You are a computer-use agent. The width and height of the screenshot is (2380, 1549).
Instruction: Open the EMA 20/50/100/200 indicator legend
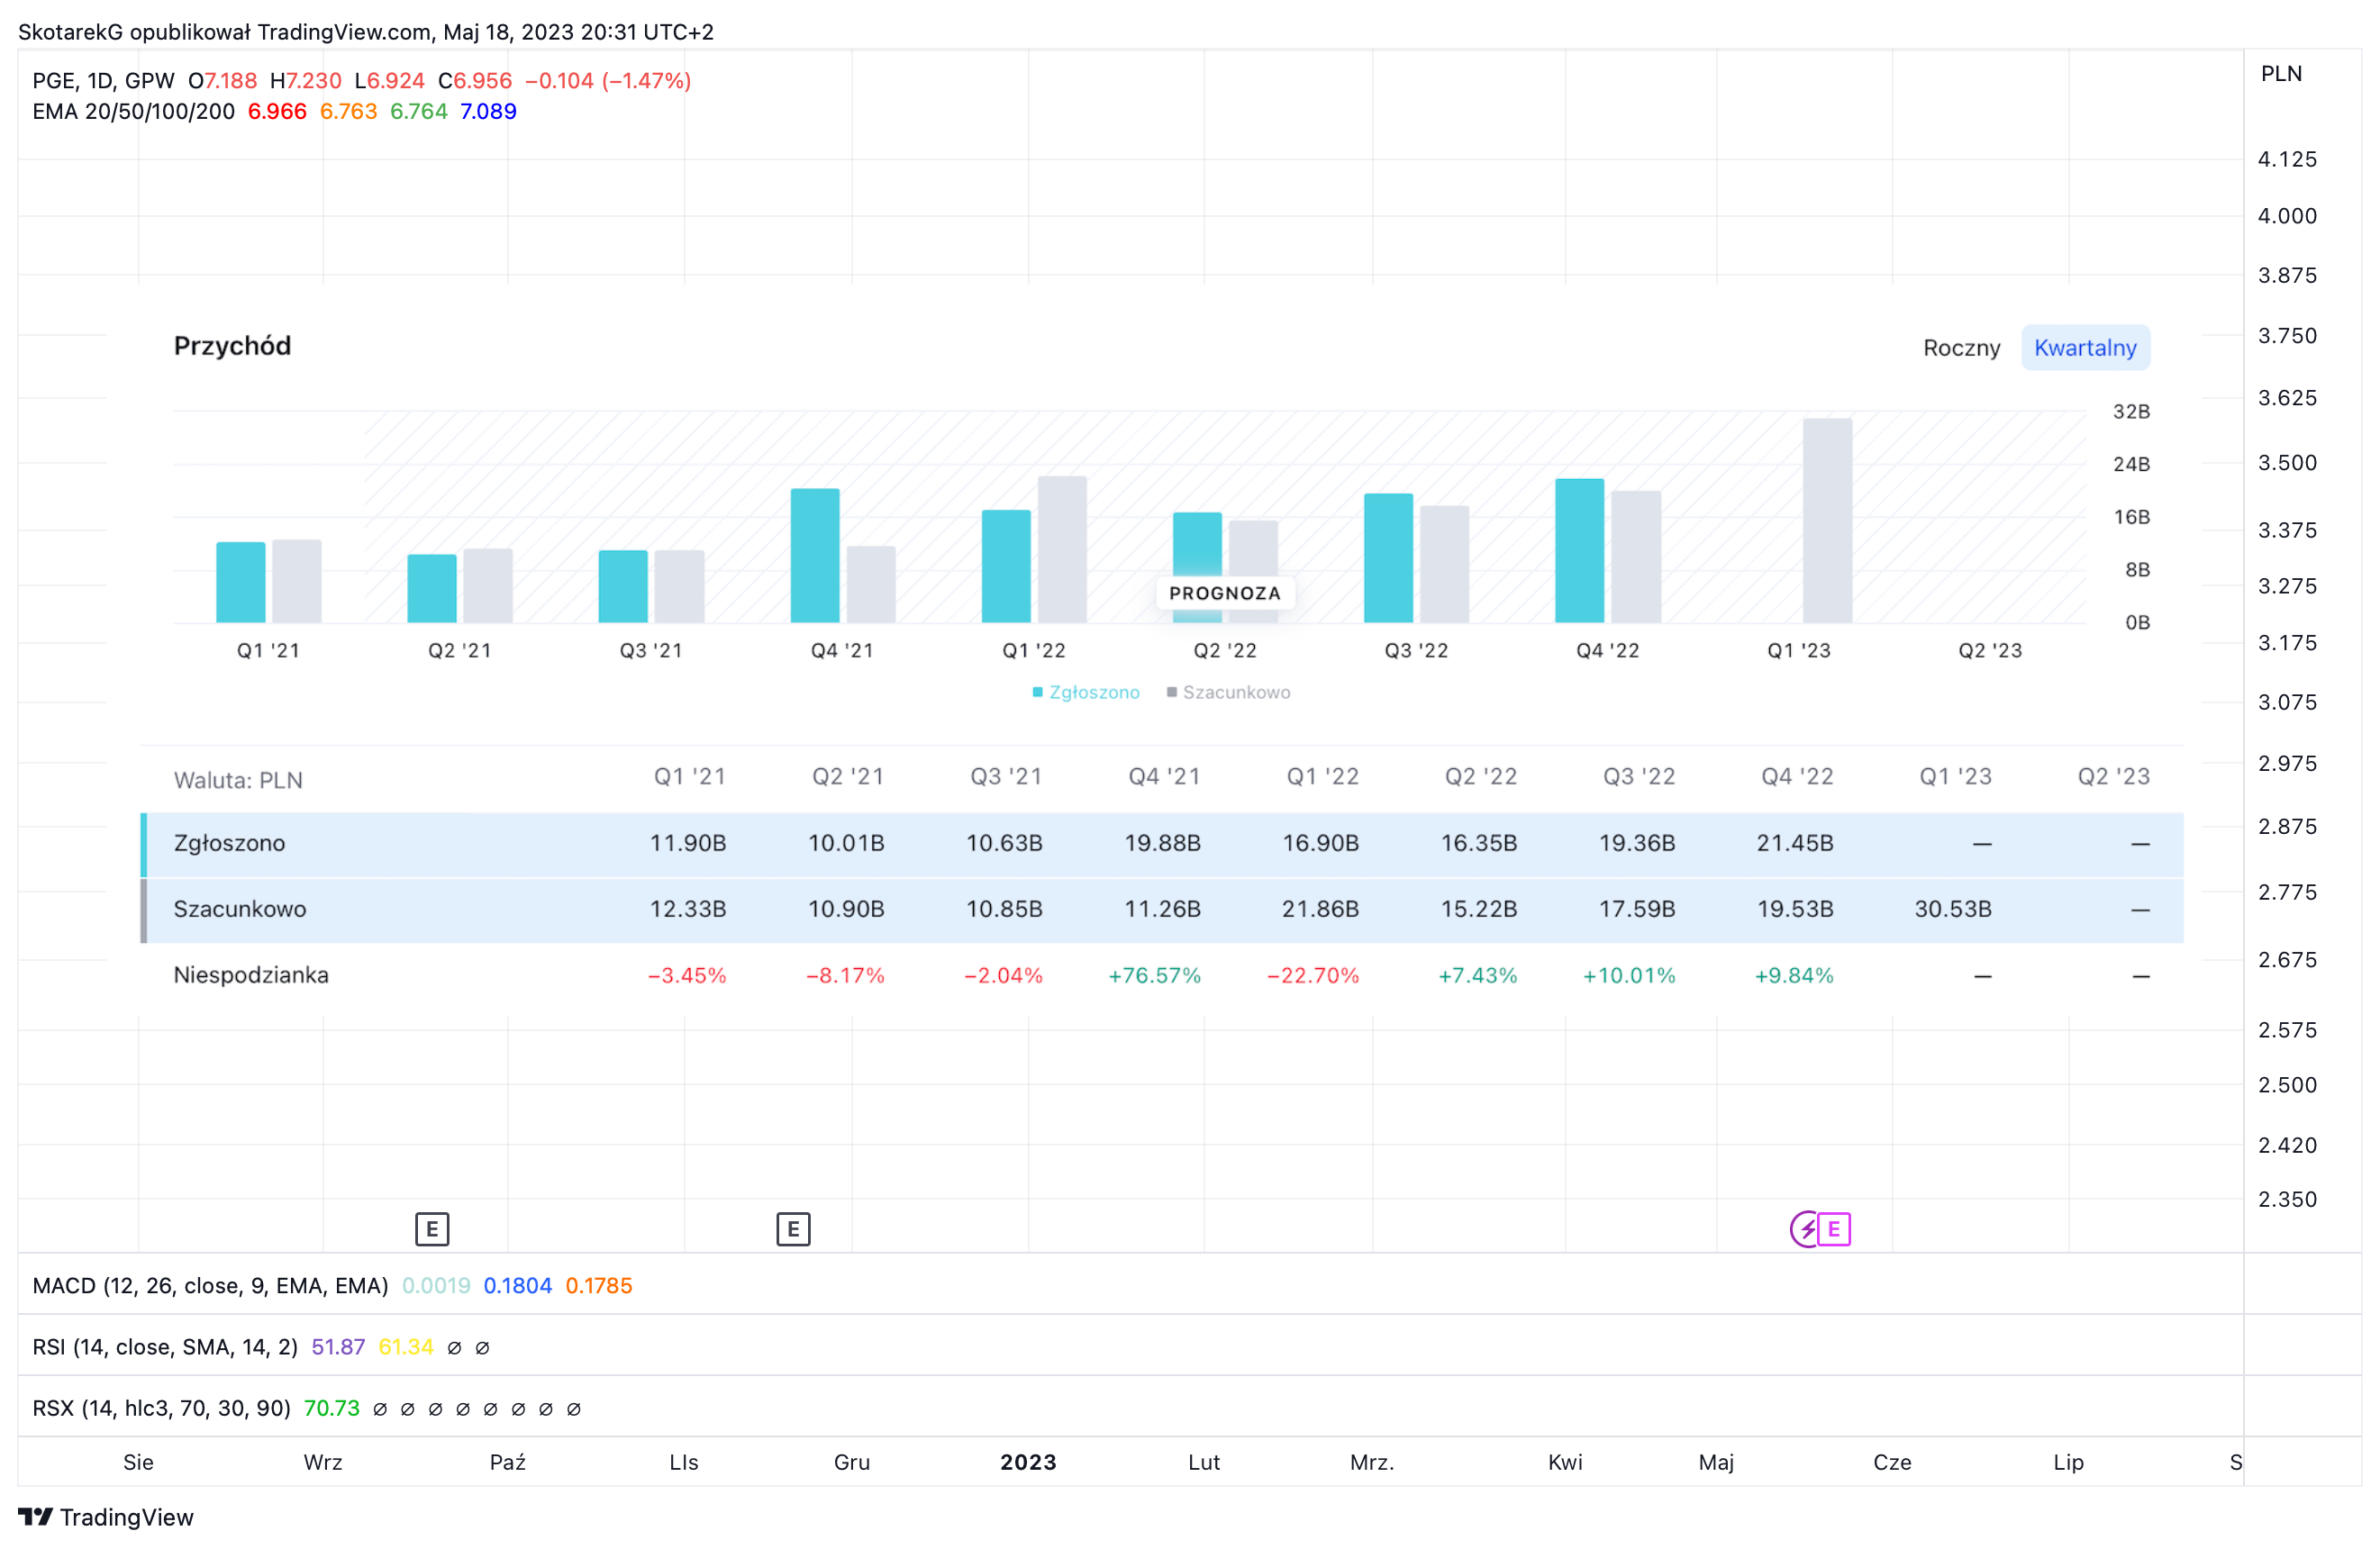134,111
